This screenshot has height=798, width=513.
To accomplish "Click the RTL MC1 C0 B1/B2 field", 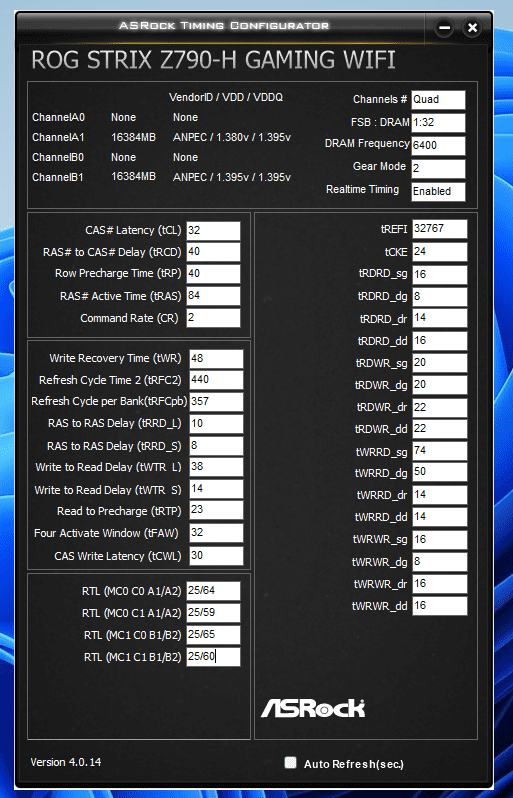I will pyautogui.click(x=213, y=635).
